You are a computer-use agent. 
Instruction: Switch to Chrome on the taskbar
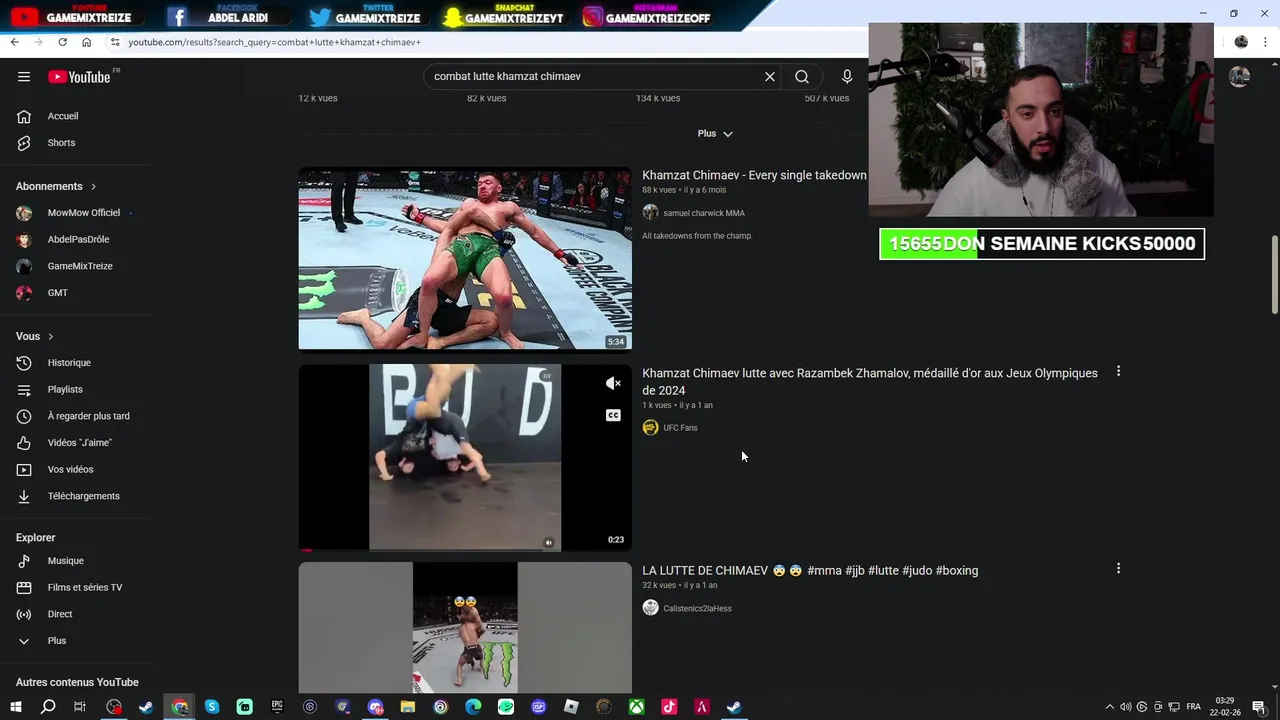[180, 707]
